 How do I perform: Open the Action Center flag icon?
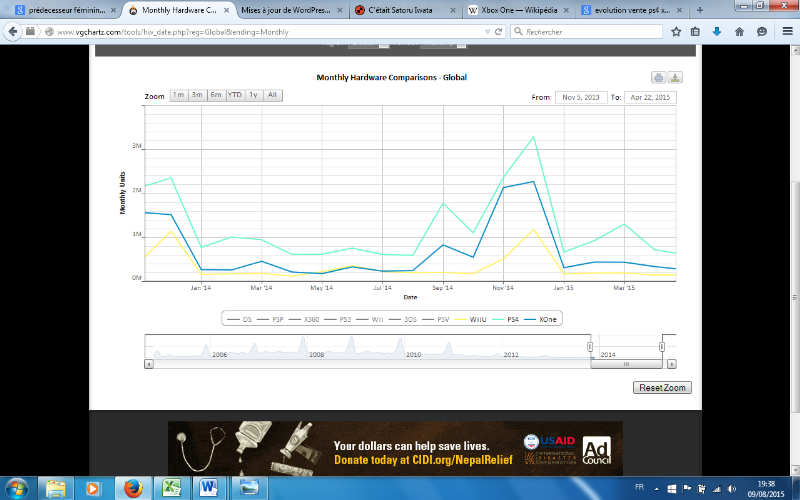point(687,489)
